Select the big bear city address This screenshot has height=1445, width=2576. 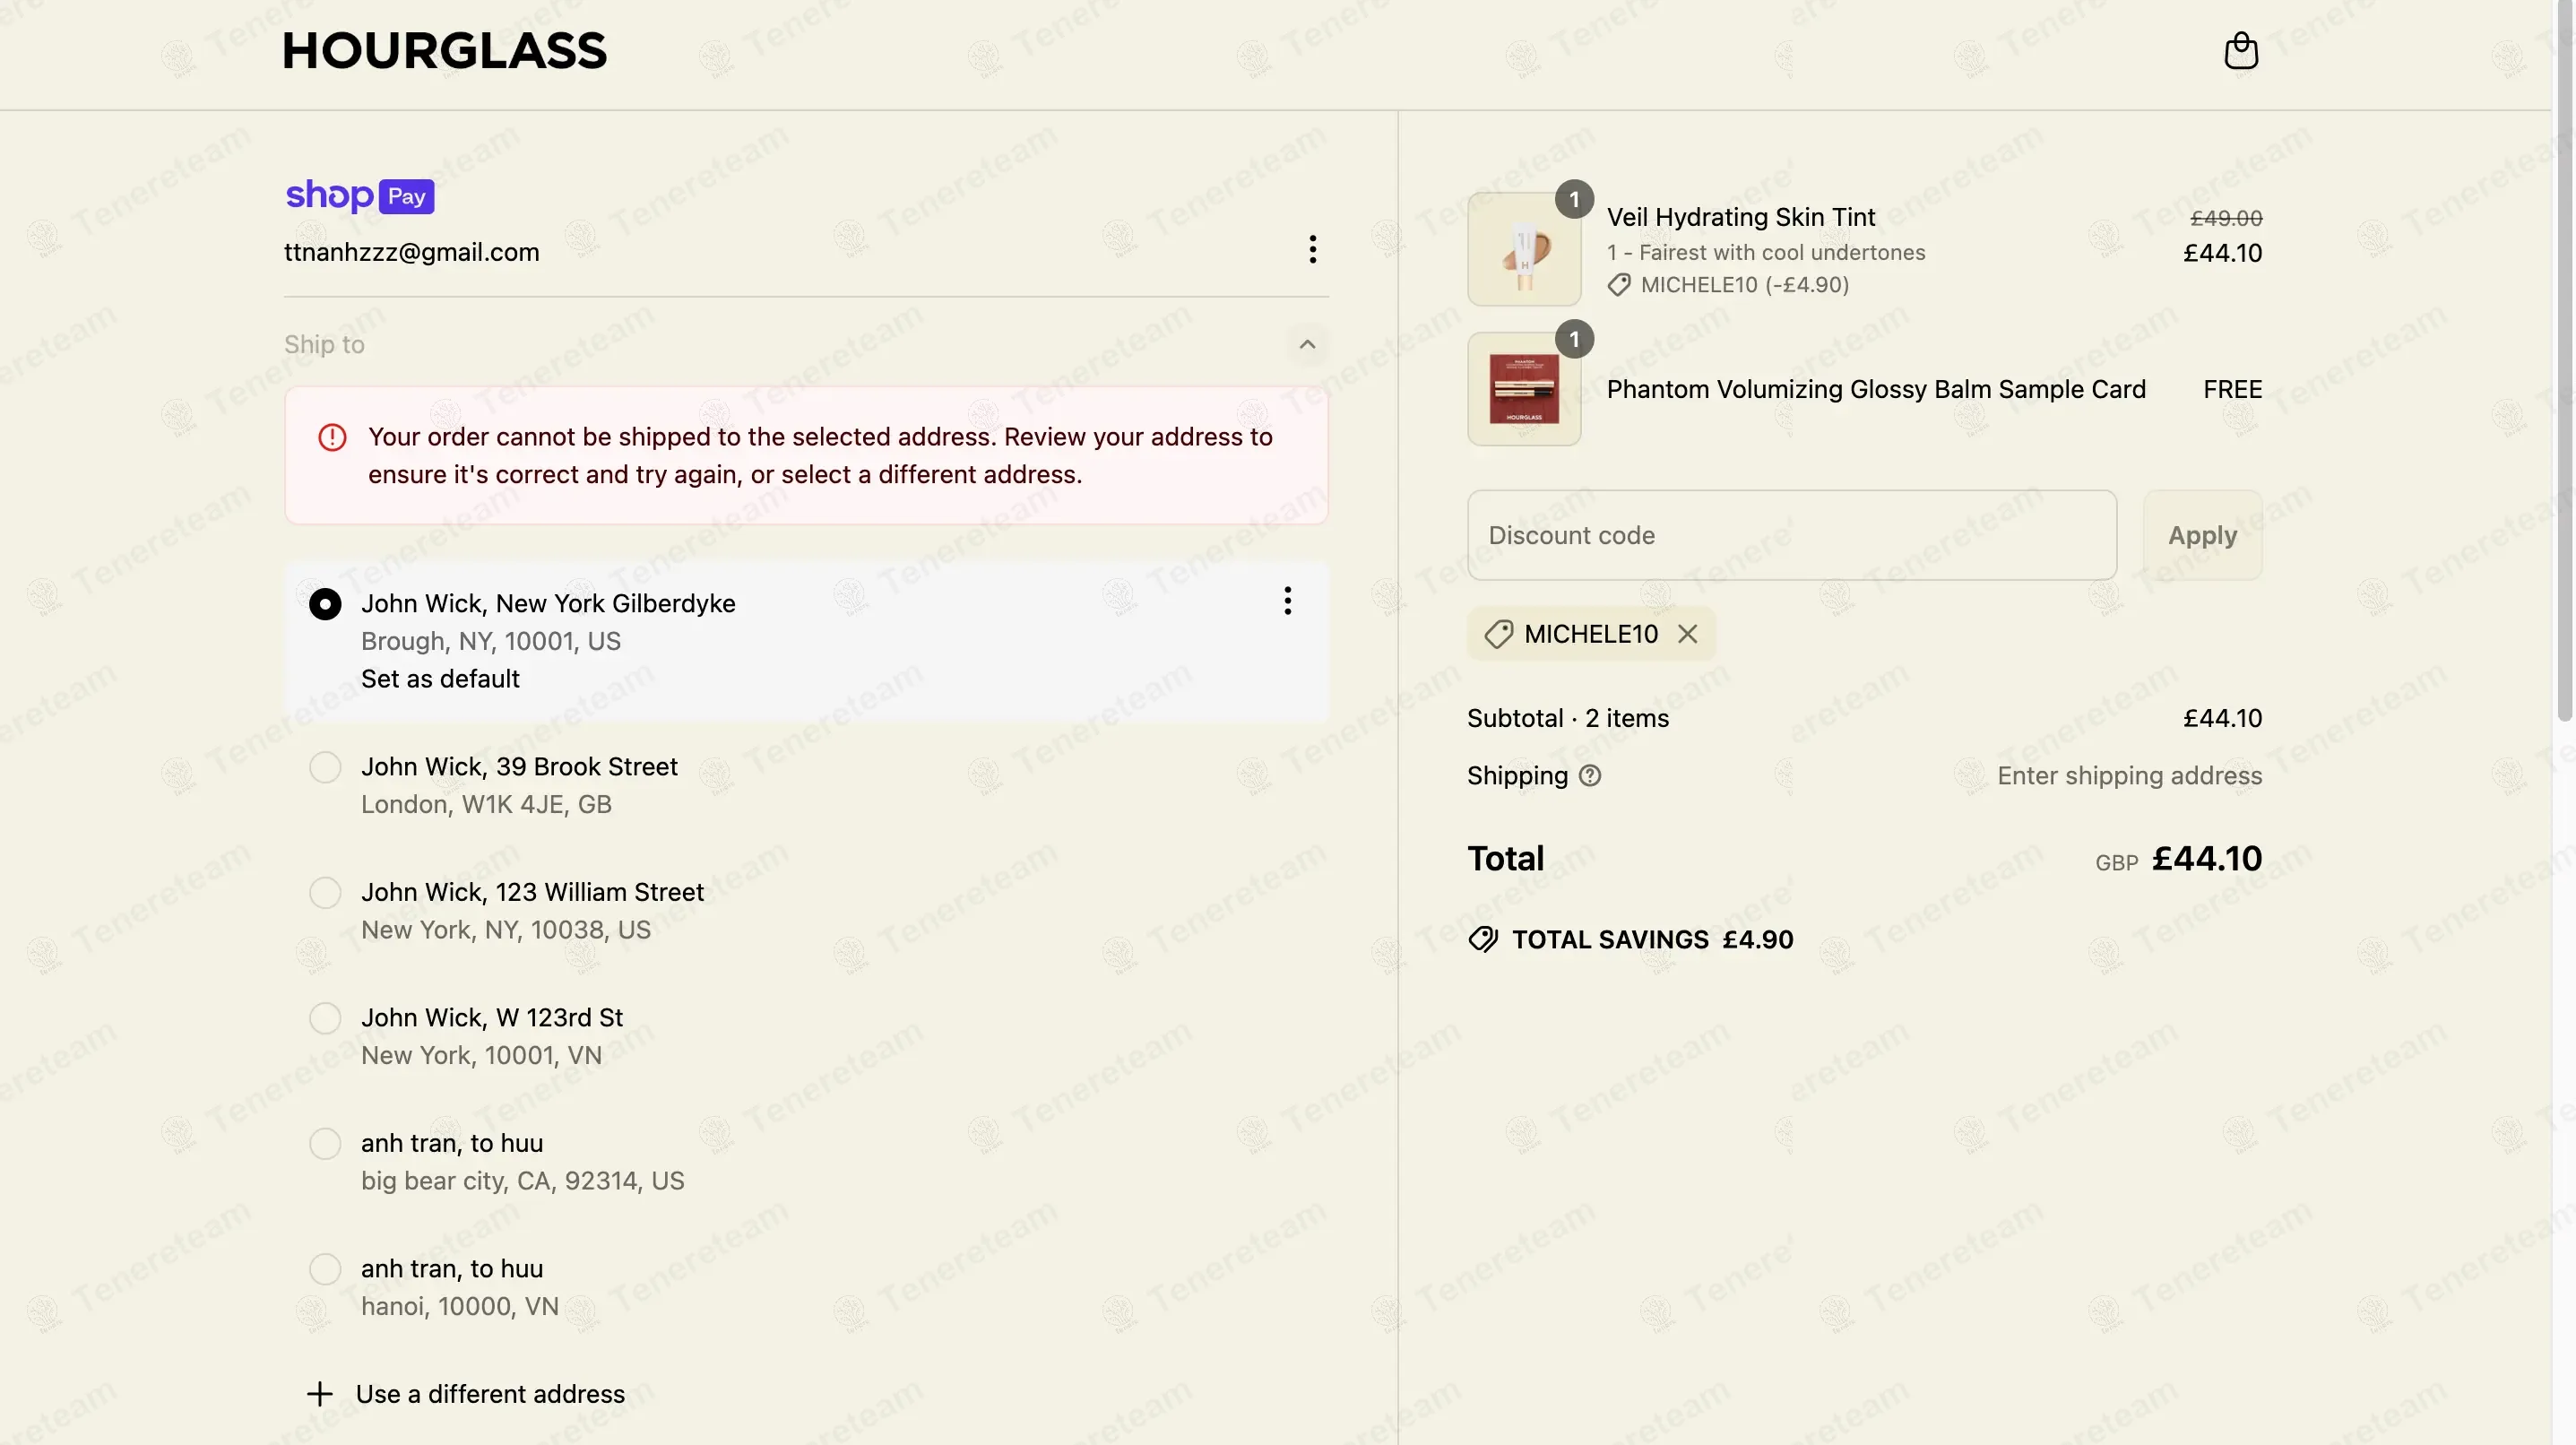point(325,1144)
